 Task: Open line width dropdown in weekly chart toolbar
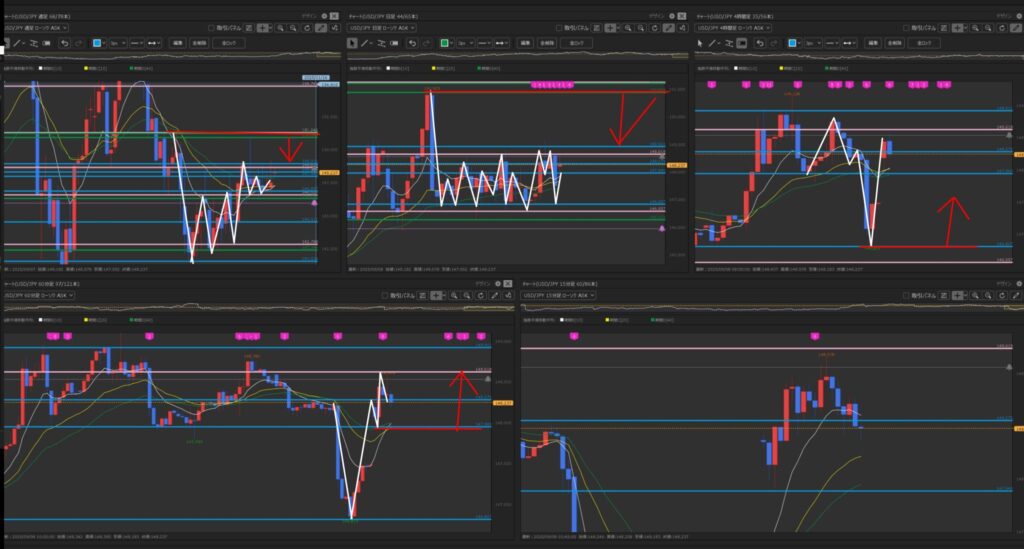point(117,43)
